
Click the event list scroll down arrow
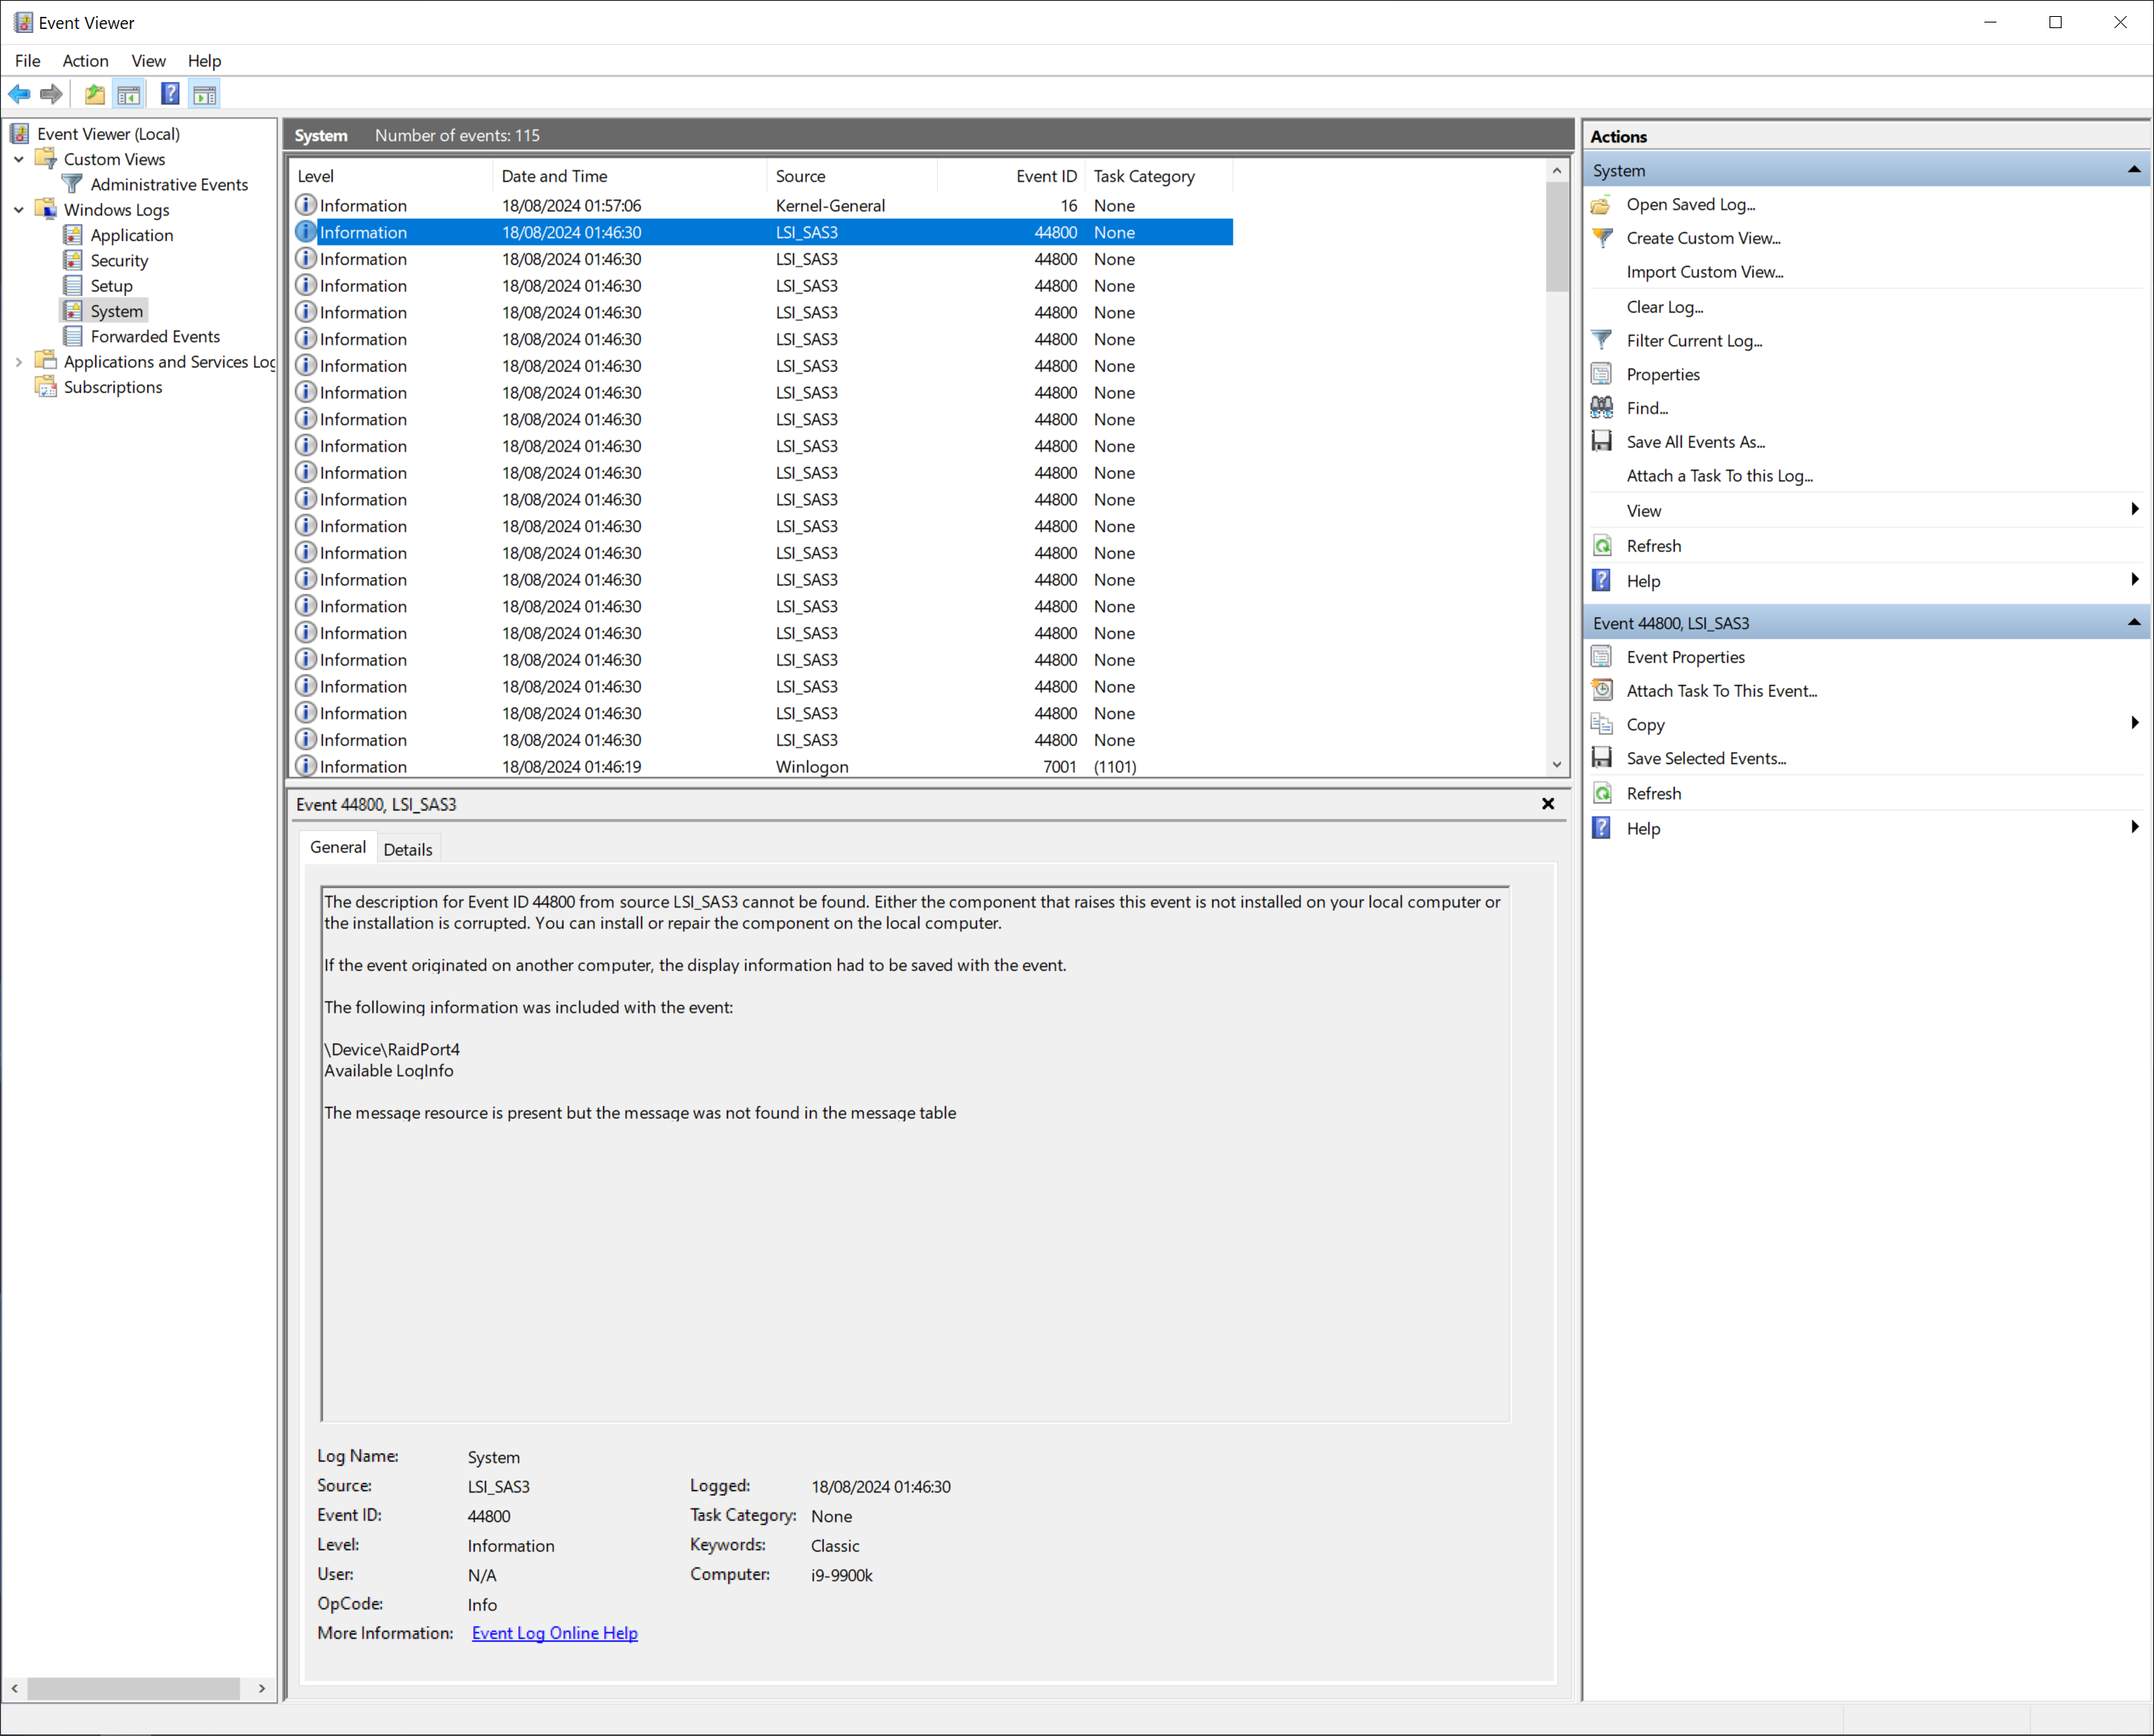click(1556, 765)
